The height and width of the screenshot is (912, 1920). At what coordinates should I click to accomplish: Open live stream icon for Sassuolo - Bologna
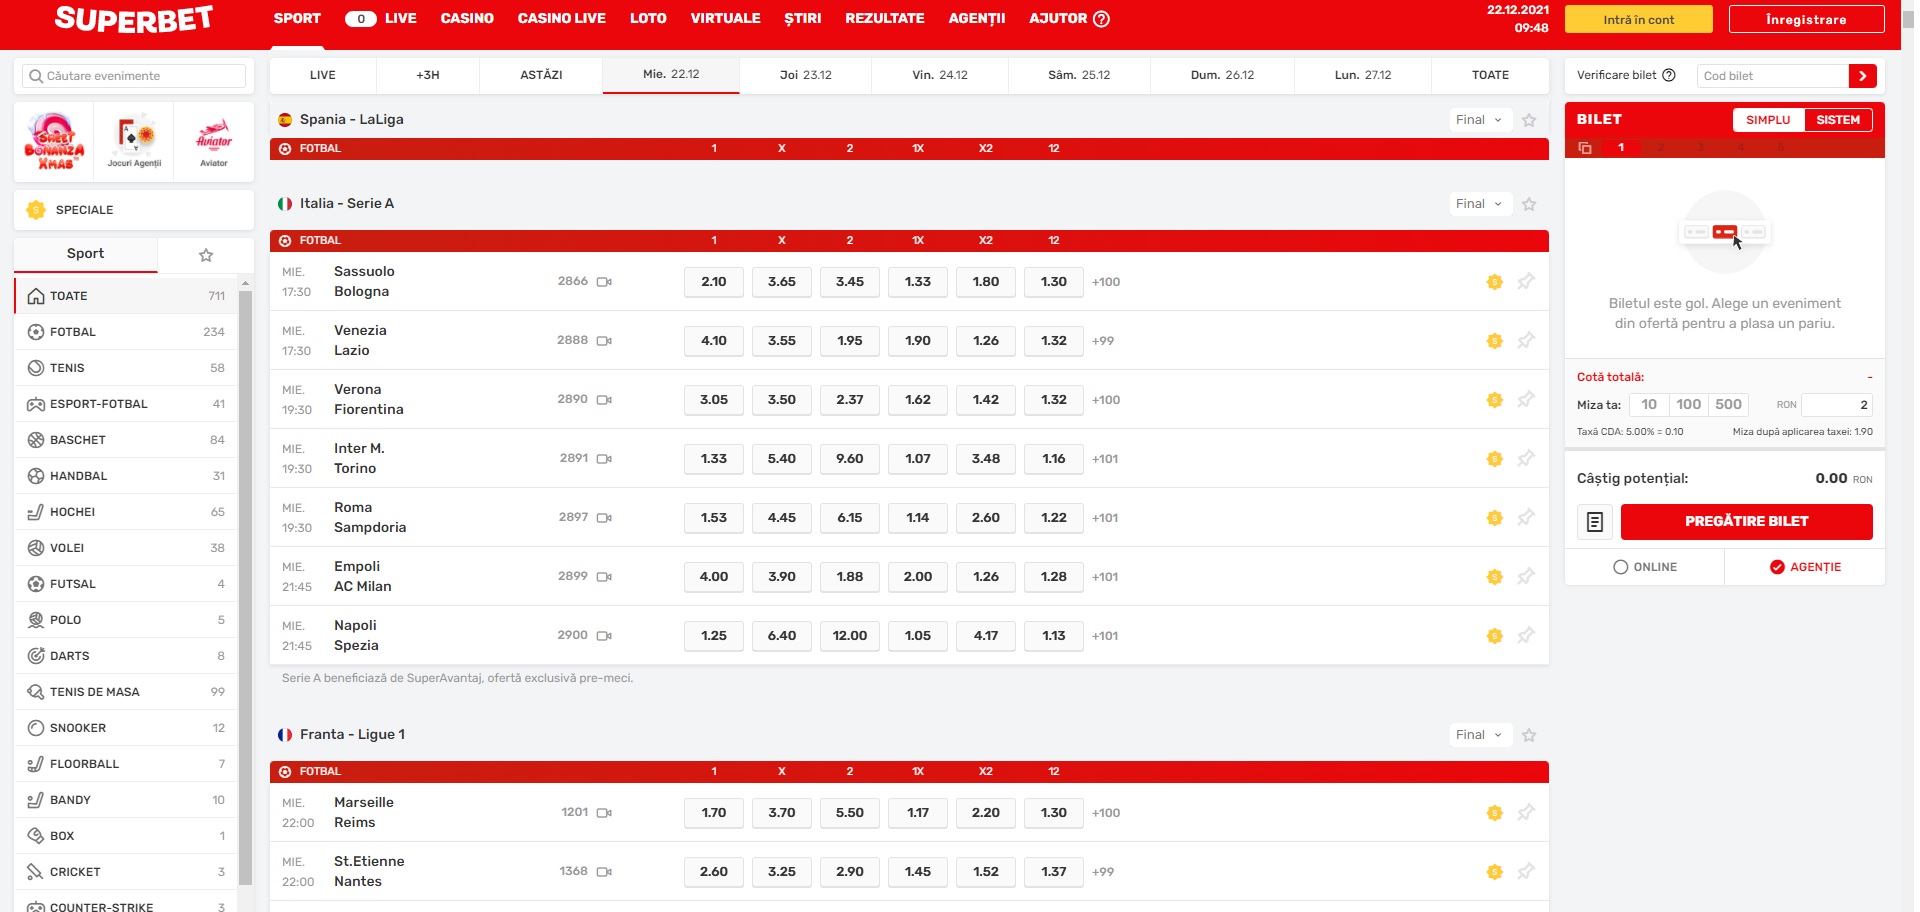pyautogui.click(x=604, y=282)
